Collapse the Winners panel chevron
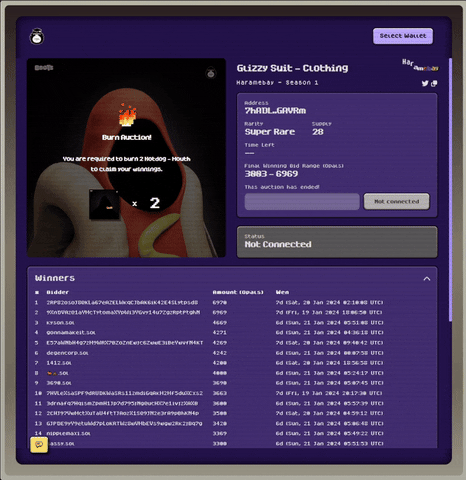The image size is (466, 480). tap(427, 279)
